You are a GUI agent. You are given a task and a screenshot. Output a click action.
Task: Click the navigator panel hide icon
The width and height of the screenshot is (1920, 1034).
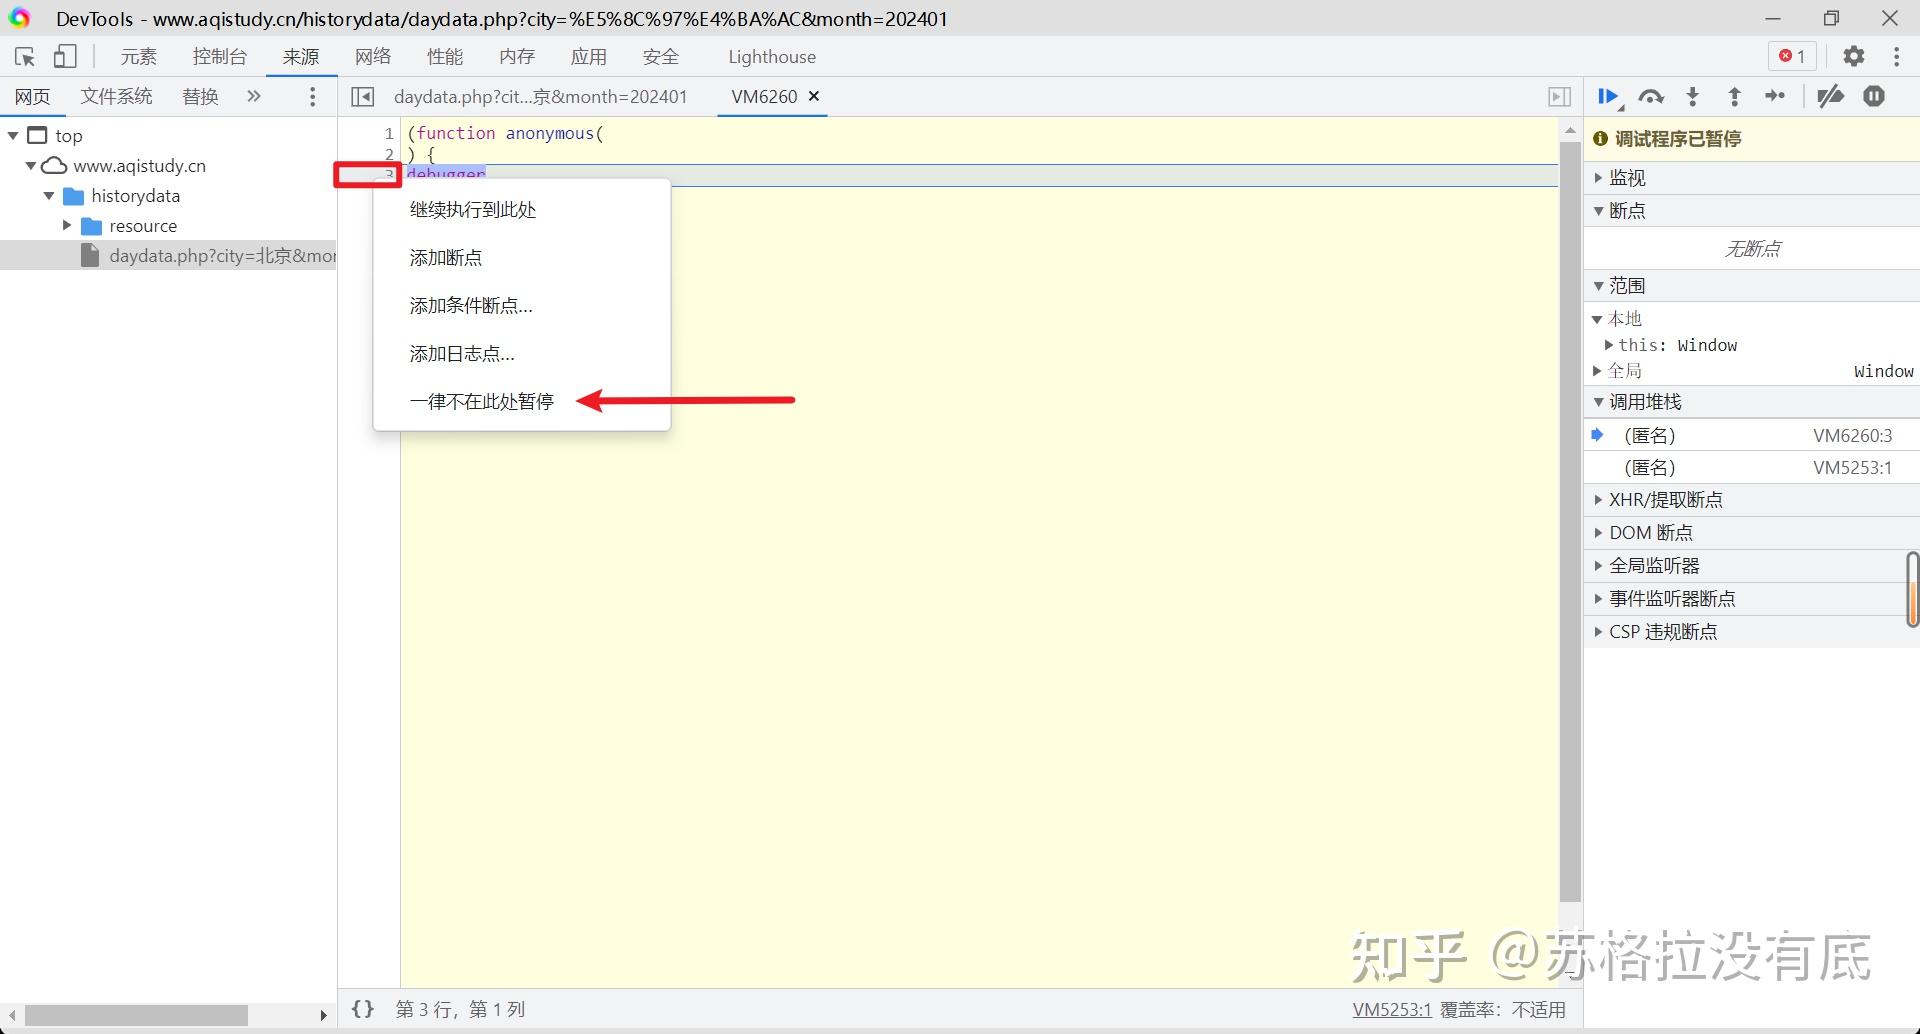pyautogui.click(x=362, y=96)
